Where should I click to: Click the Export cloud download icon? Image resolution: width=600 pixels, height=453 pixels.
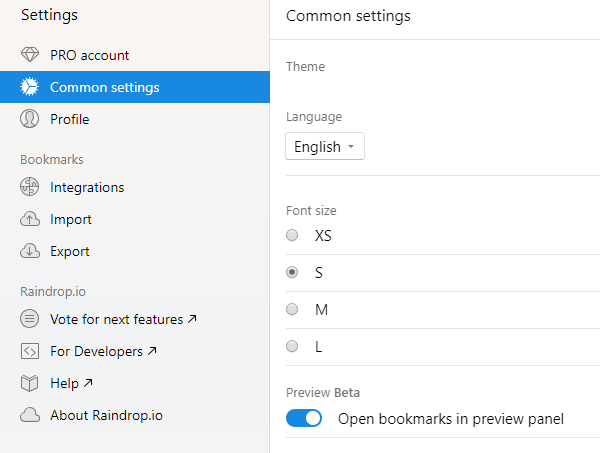[x=30, y=251]
